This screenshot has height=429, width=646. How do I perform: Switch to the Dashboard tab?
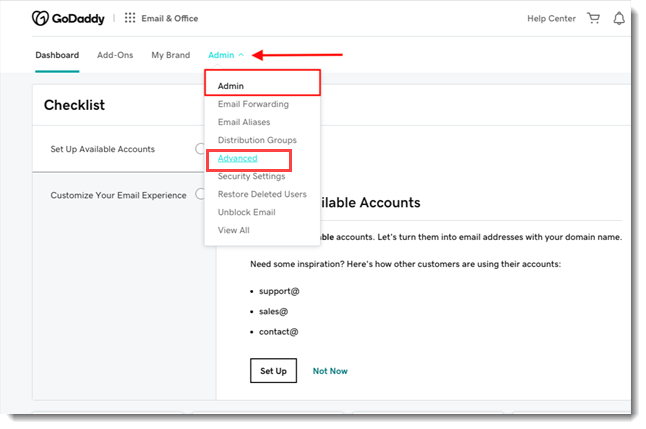57,55
